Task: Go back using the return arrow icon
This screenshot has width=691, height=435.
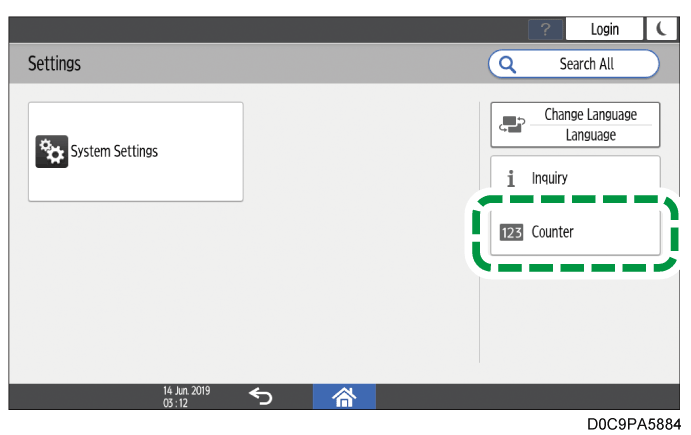Action: pyautogui.click(x=260, y=396)
